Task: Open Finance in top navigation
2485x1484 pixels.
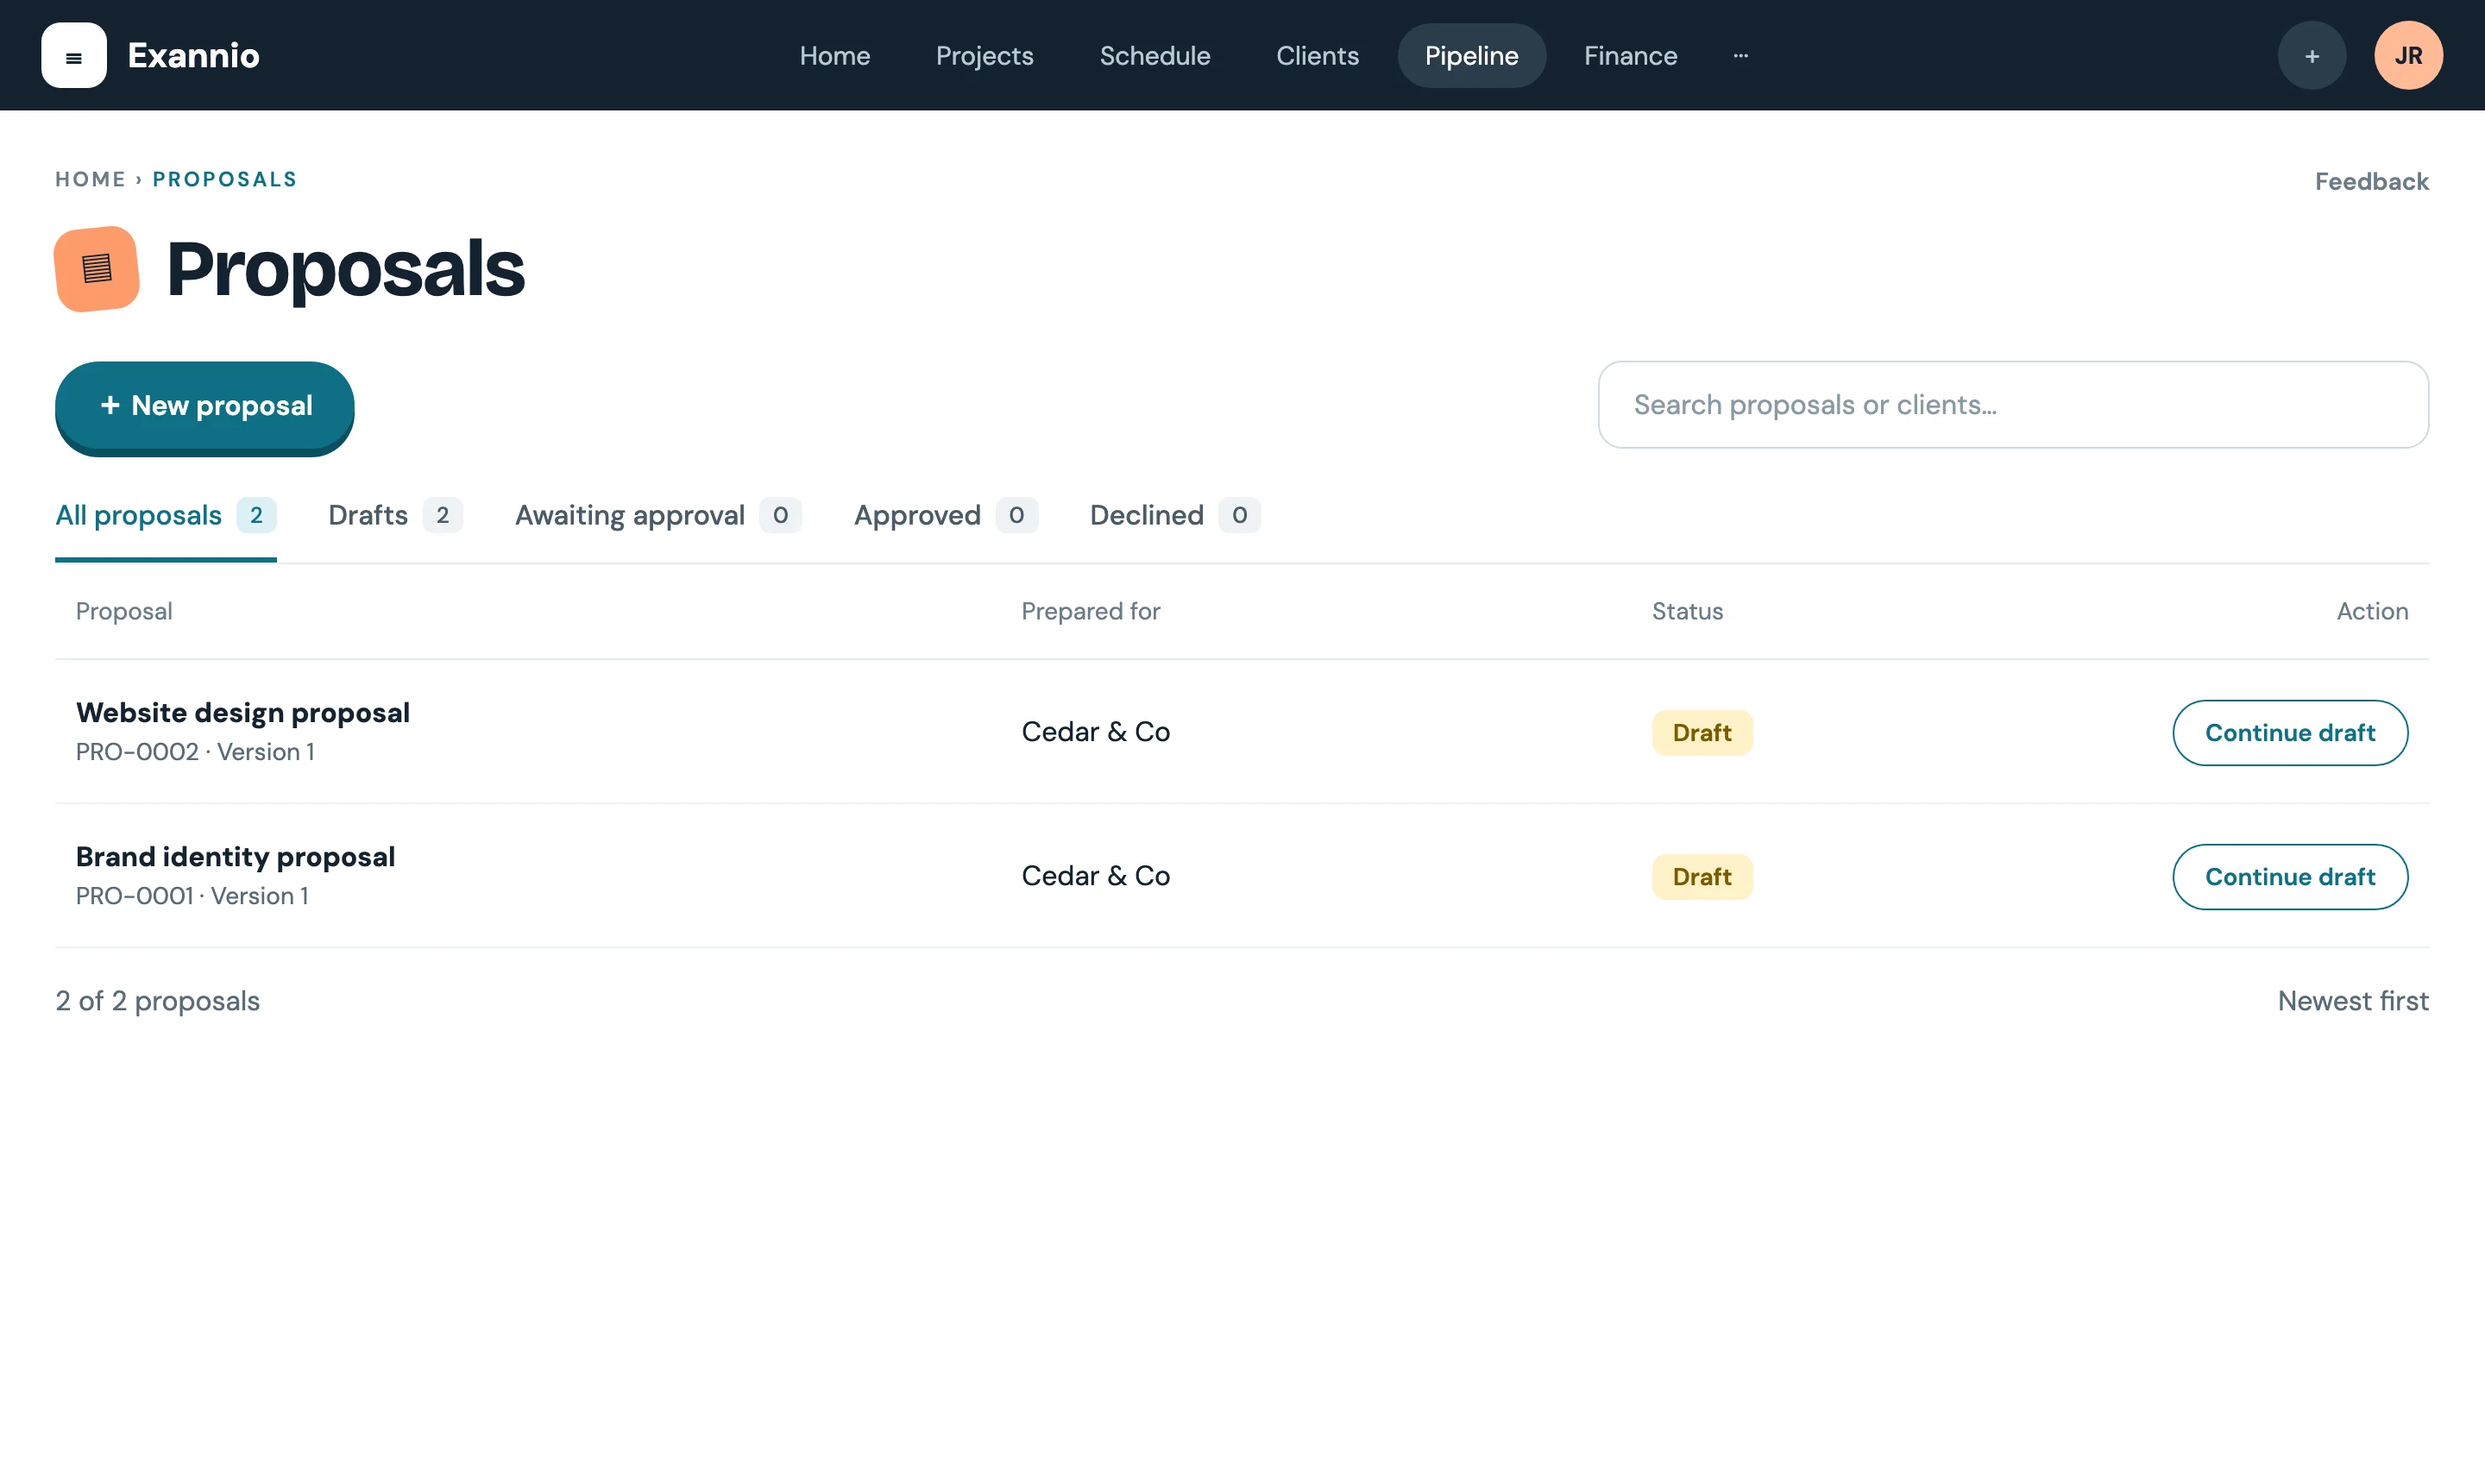Action: 1630,55
